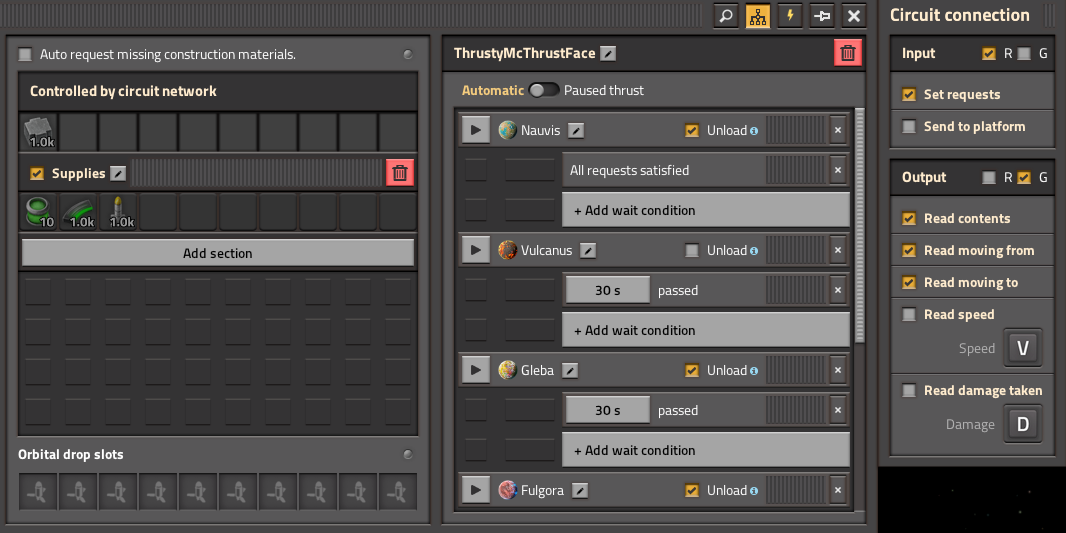This screenshot has height=533, width=1066.
Task: Enable Read speed checkbox
Action: pos(908,314)
